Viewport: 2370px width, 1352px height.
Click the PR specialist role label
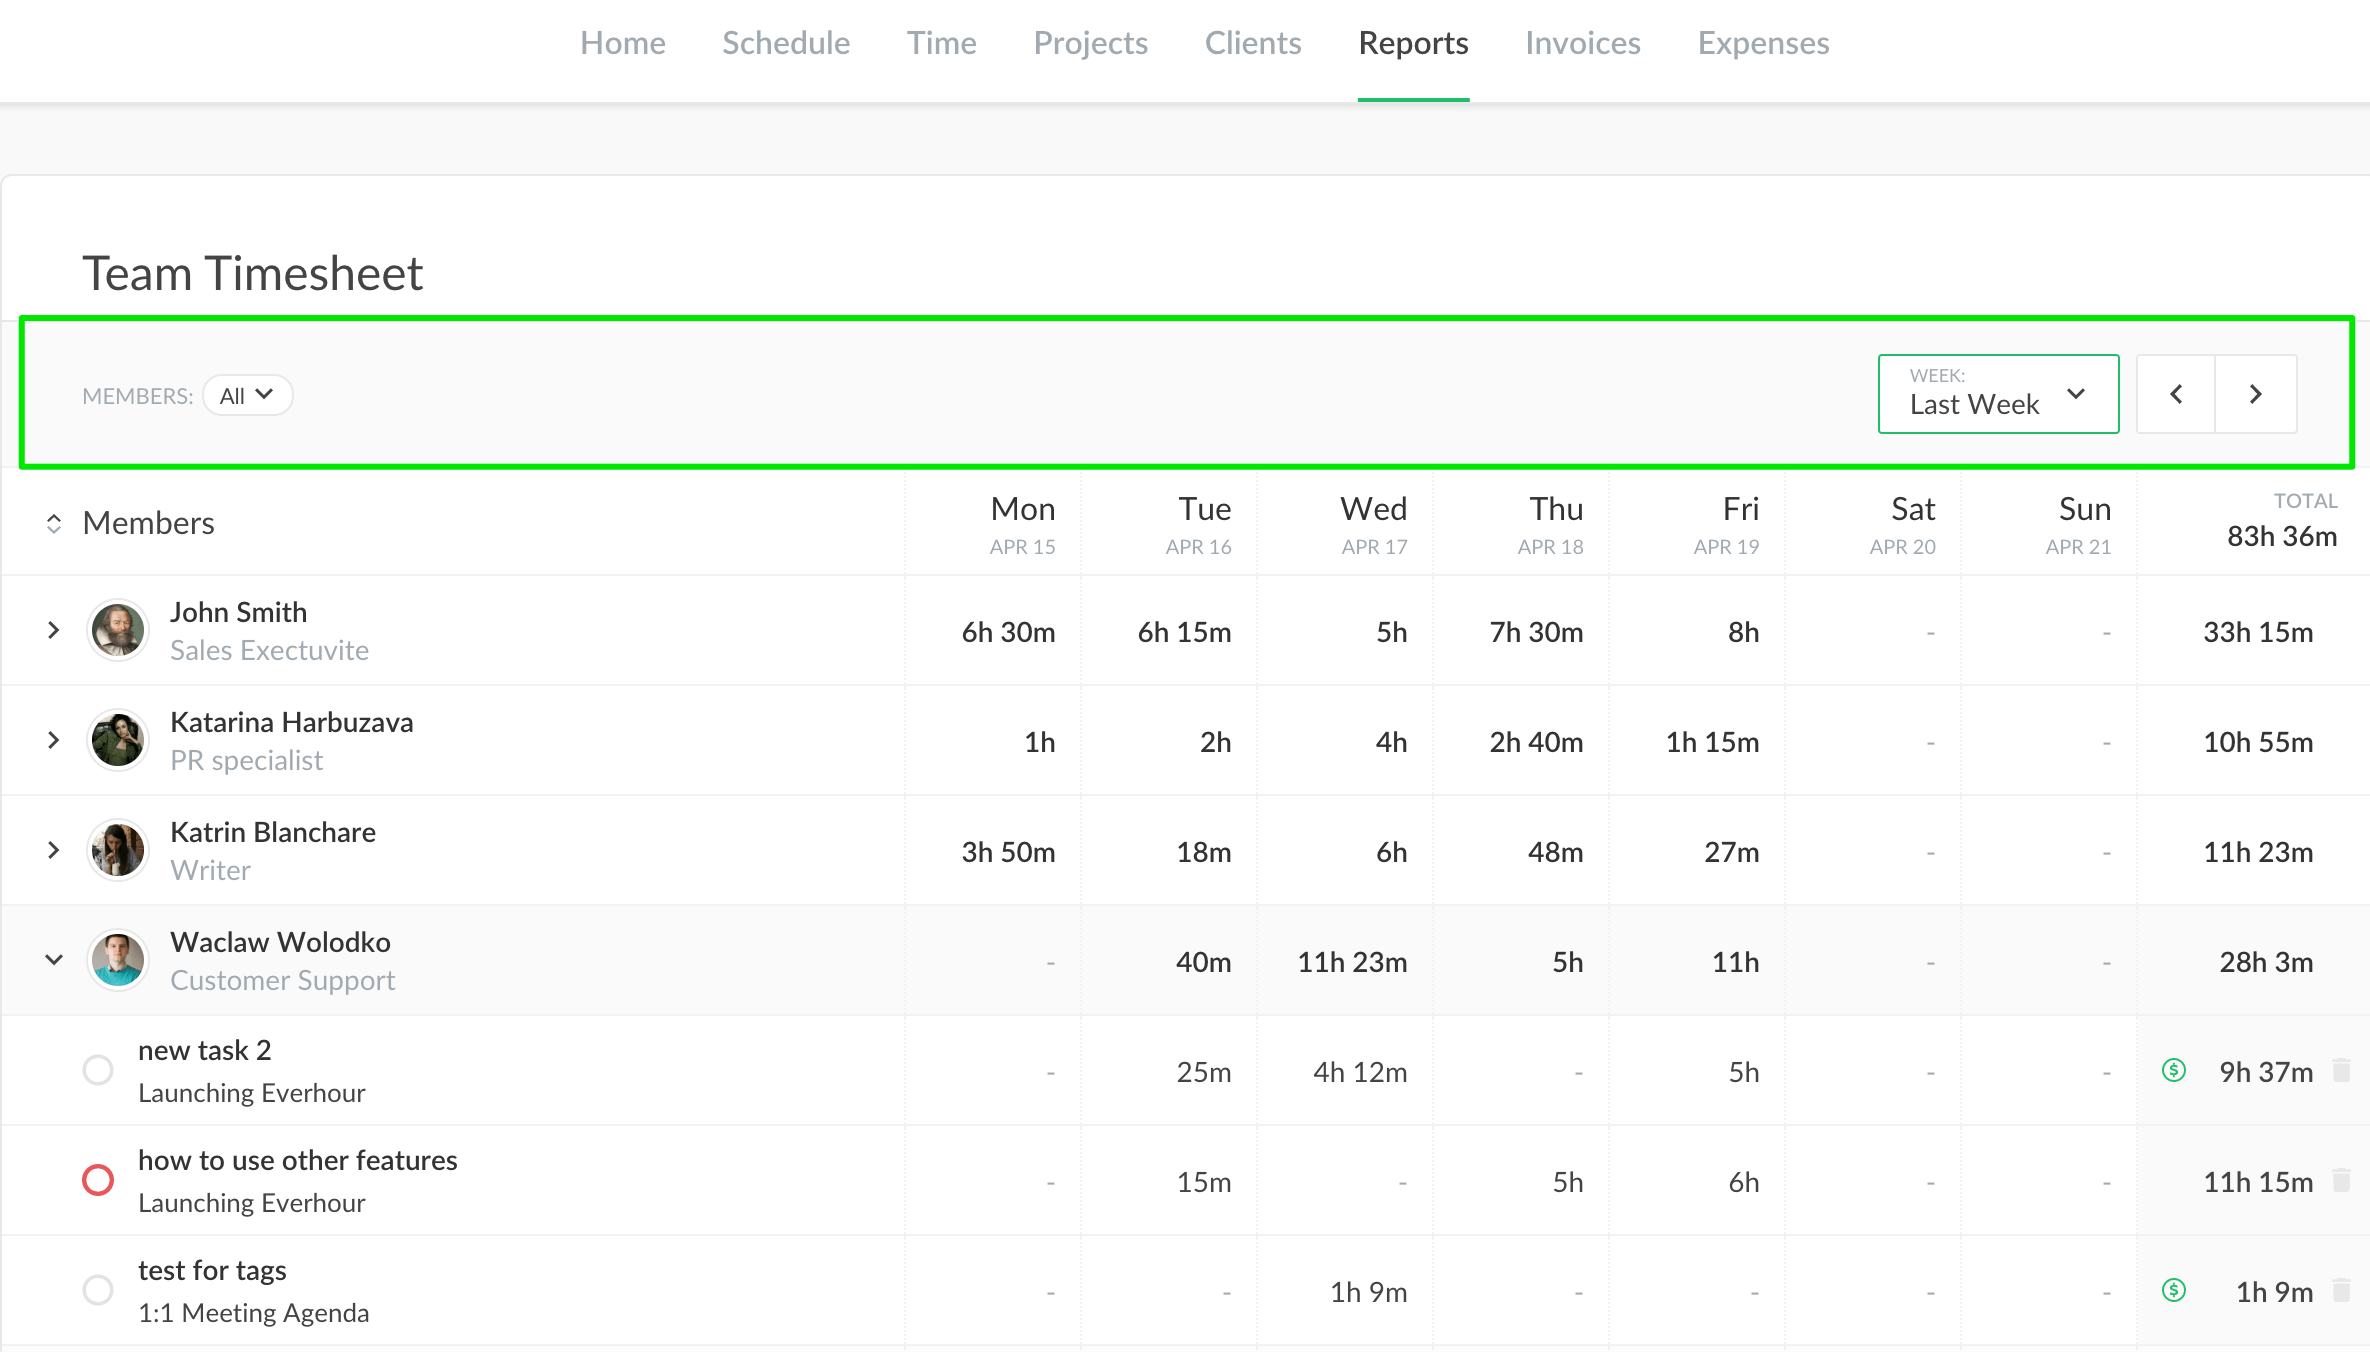click(x=247, y=761)
